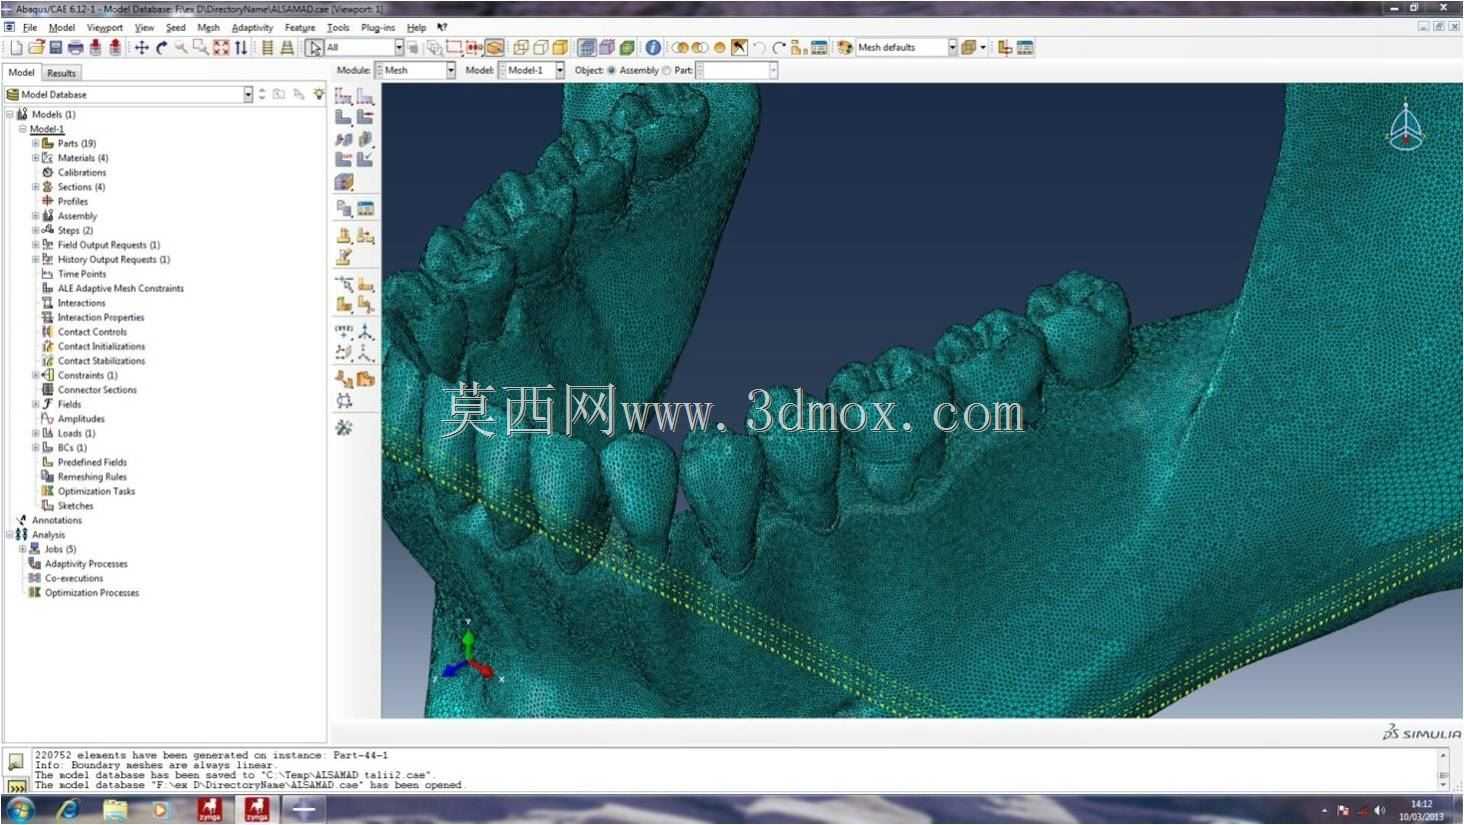Switch to the Results tab
Image resolution: width=1464 pixels, height=825 pixels.
pyautogui.click(x=61, y=73)
